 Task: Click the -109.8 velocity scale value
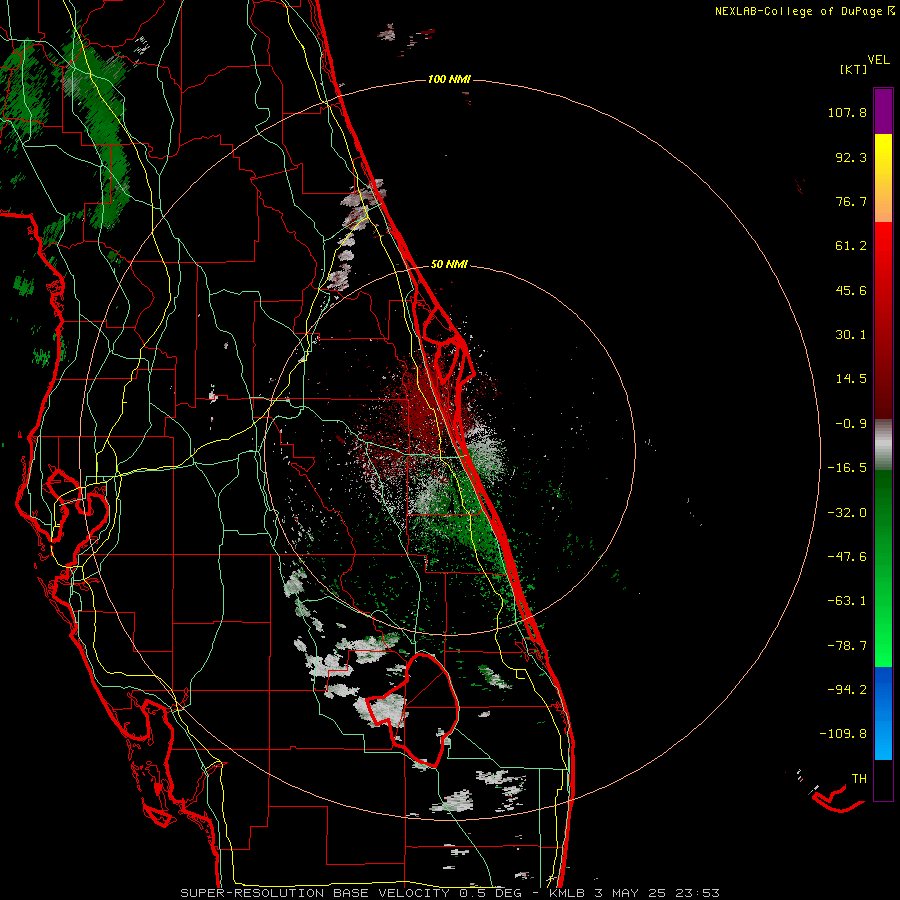tap(843, 734)
